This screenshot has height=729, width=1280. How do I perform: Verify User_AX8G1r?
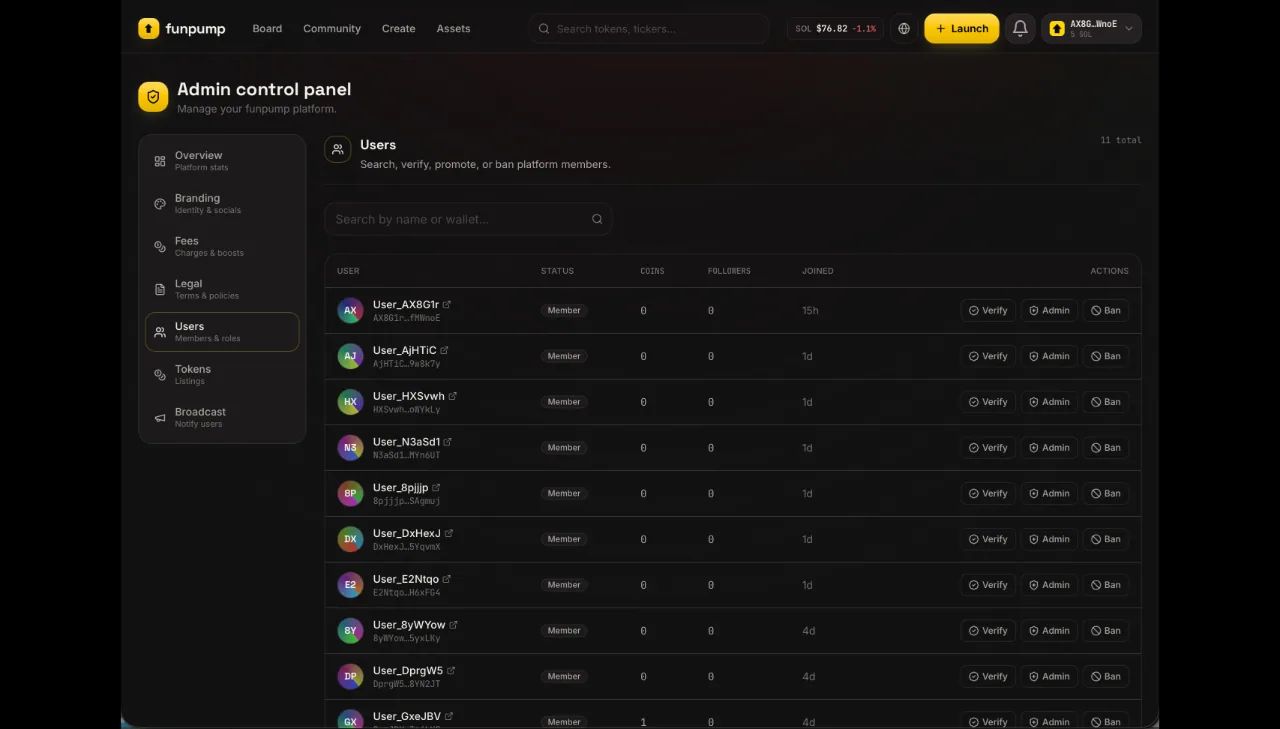pyautogui.click(x=988, y=311)
